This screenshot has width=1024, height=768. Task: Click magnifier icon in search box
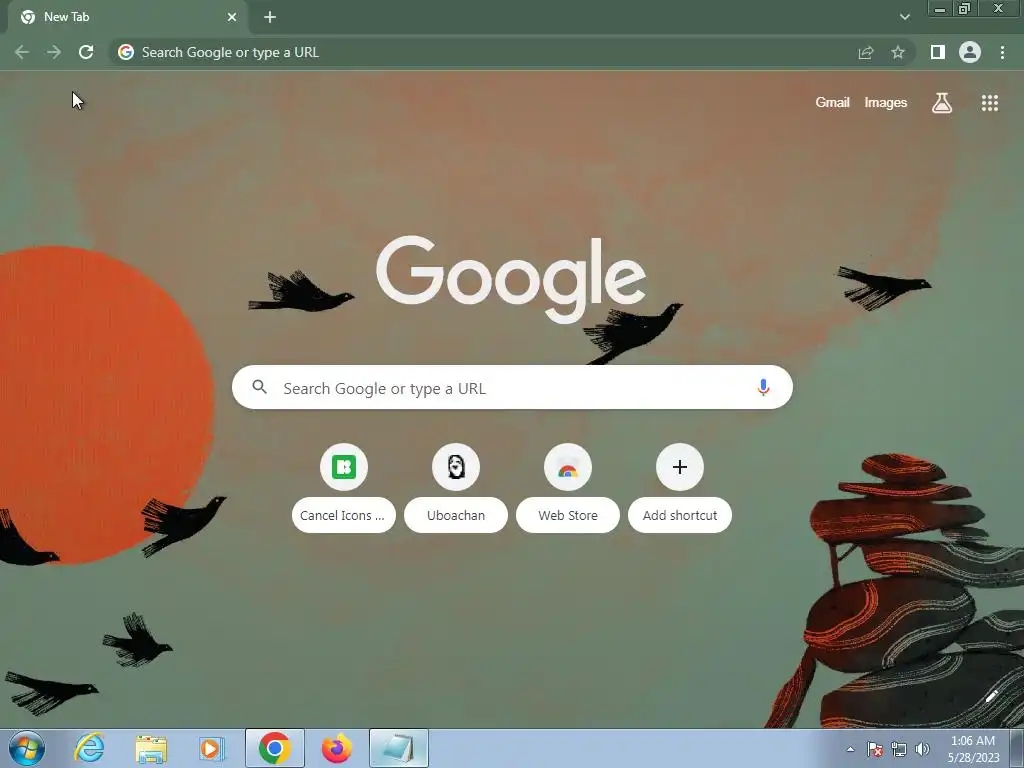260,387
